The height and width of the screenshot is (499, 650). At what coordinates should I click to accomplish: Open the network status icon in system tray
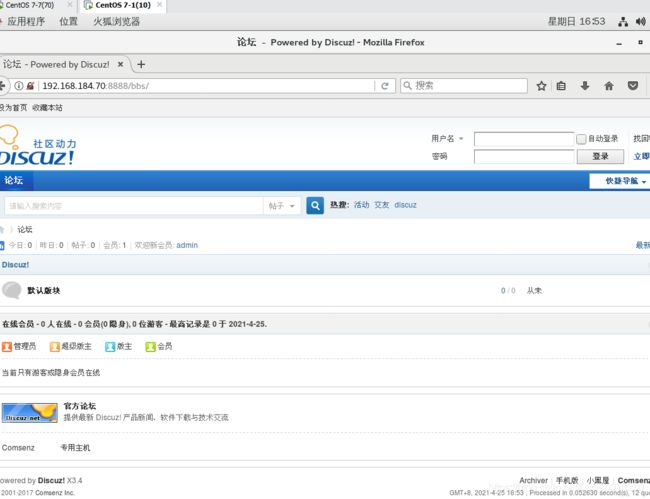[x=623, y=22]
